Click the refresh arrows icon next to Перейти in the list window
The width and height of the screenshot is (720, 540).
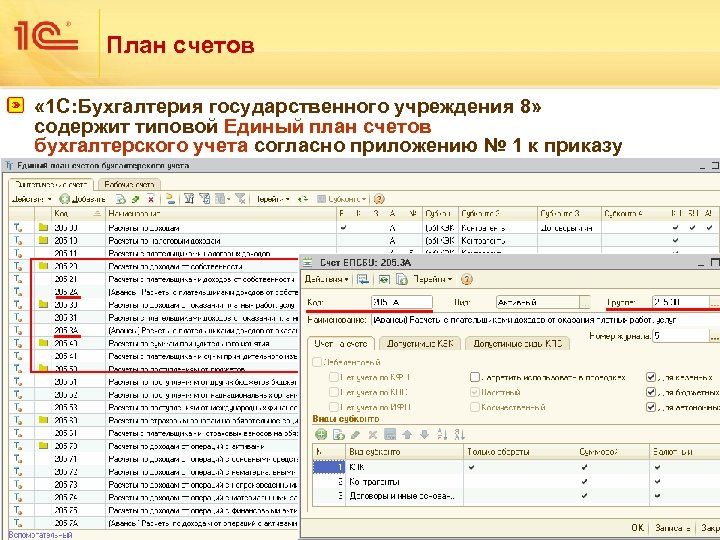pyautogui.click(x=303, y=199)
